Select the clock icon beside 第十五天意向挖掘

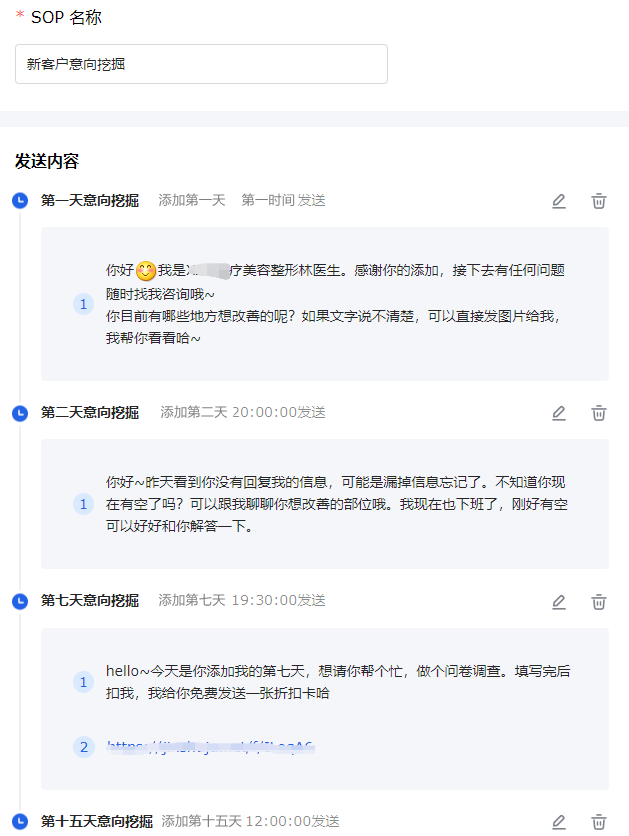[19, 820]
